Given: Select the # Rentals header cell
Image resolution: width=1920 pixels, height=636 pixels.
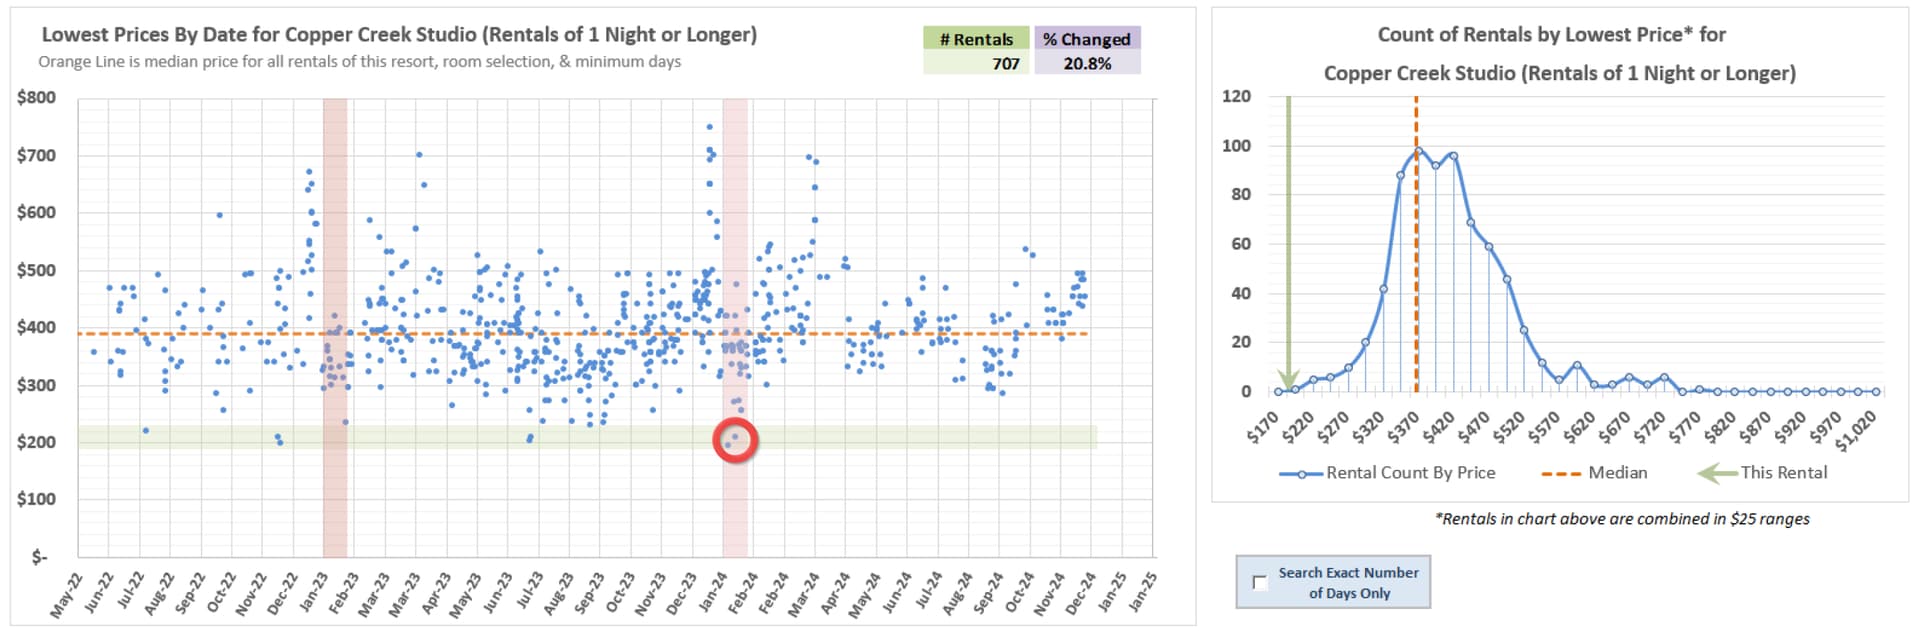Looking at the screenshot, I should click(975, 39).
